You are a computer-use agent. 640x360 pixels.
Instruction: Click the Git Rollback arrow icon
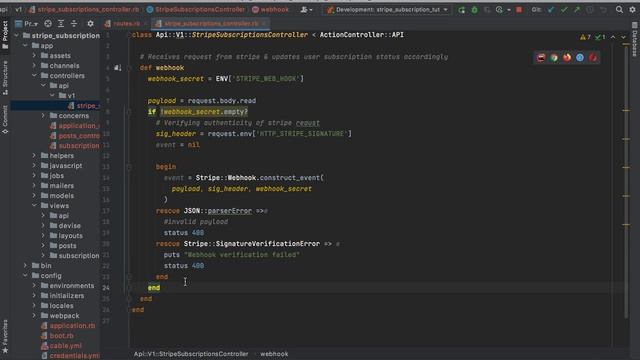tap(603, 9)
